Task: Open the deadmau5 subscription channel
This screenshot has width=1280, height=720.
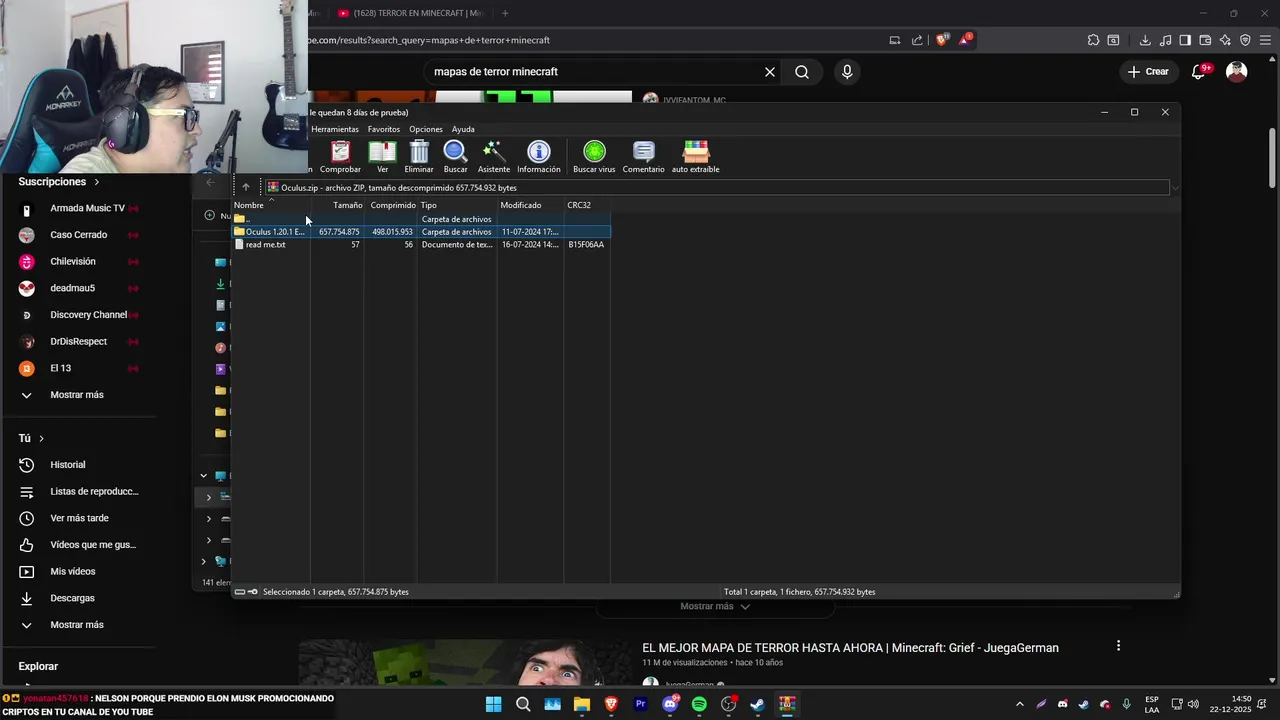Action: point(72,288)
